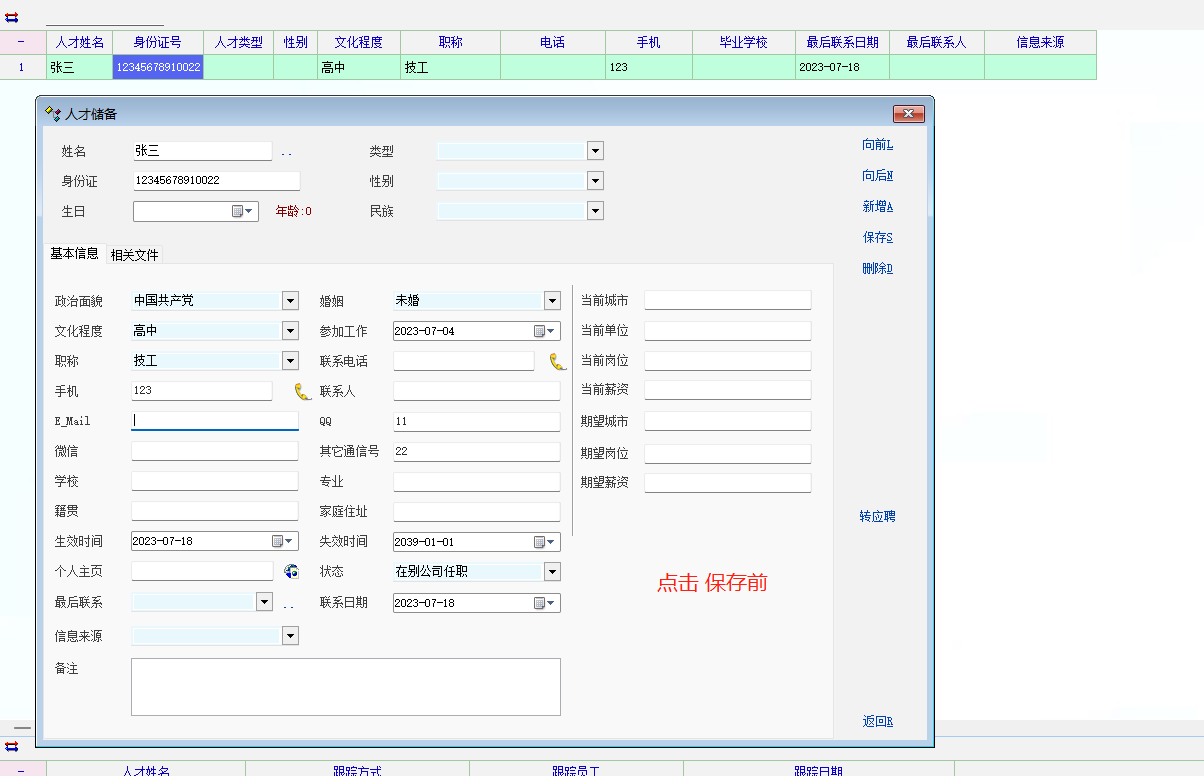
Task: Click the phone icon beside 手机 field
Action: click(302, 391)
